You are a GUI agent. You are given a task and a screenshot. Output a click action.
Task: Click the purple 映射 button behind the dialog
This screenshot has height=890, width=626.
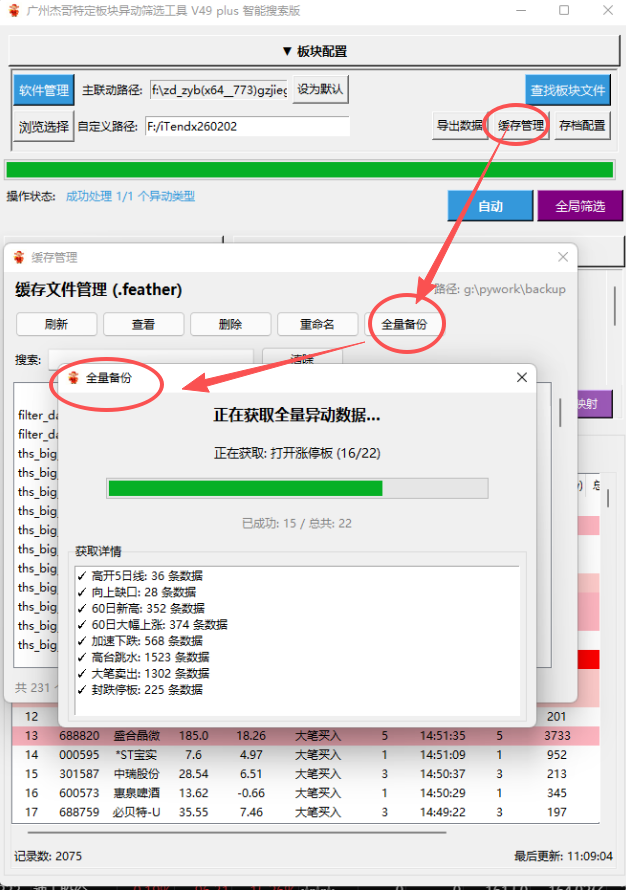tap(594, 404)
